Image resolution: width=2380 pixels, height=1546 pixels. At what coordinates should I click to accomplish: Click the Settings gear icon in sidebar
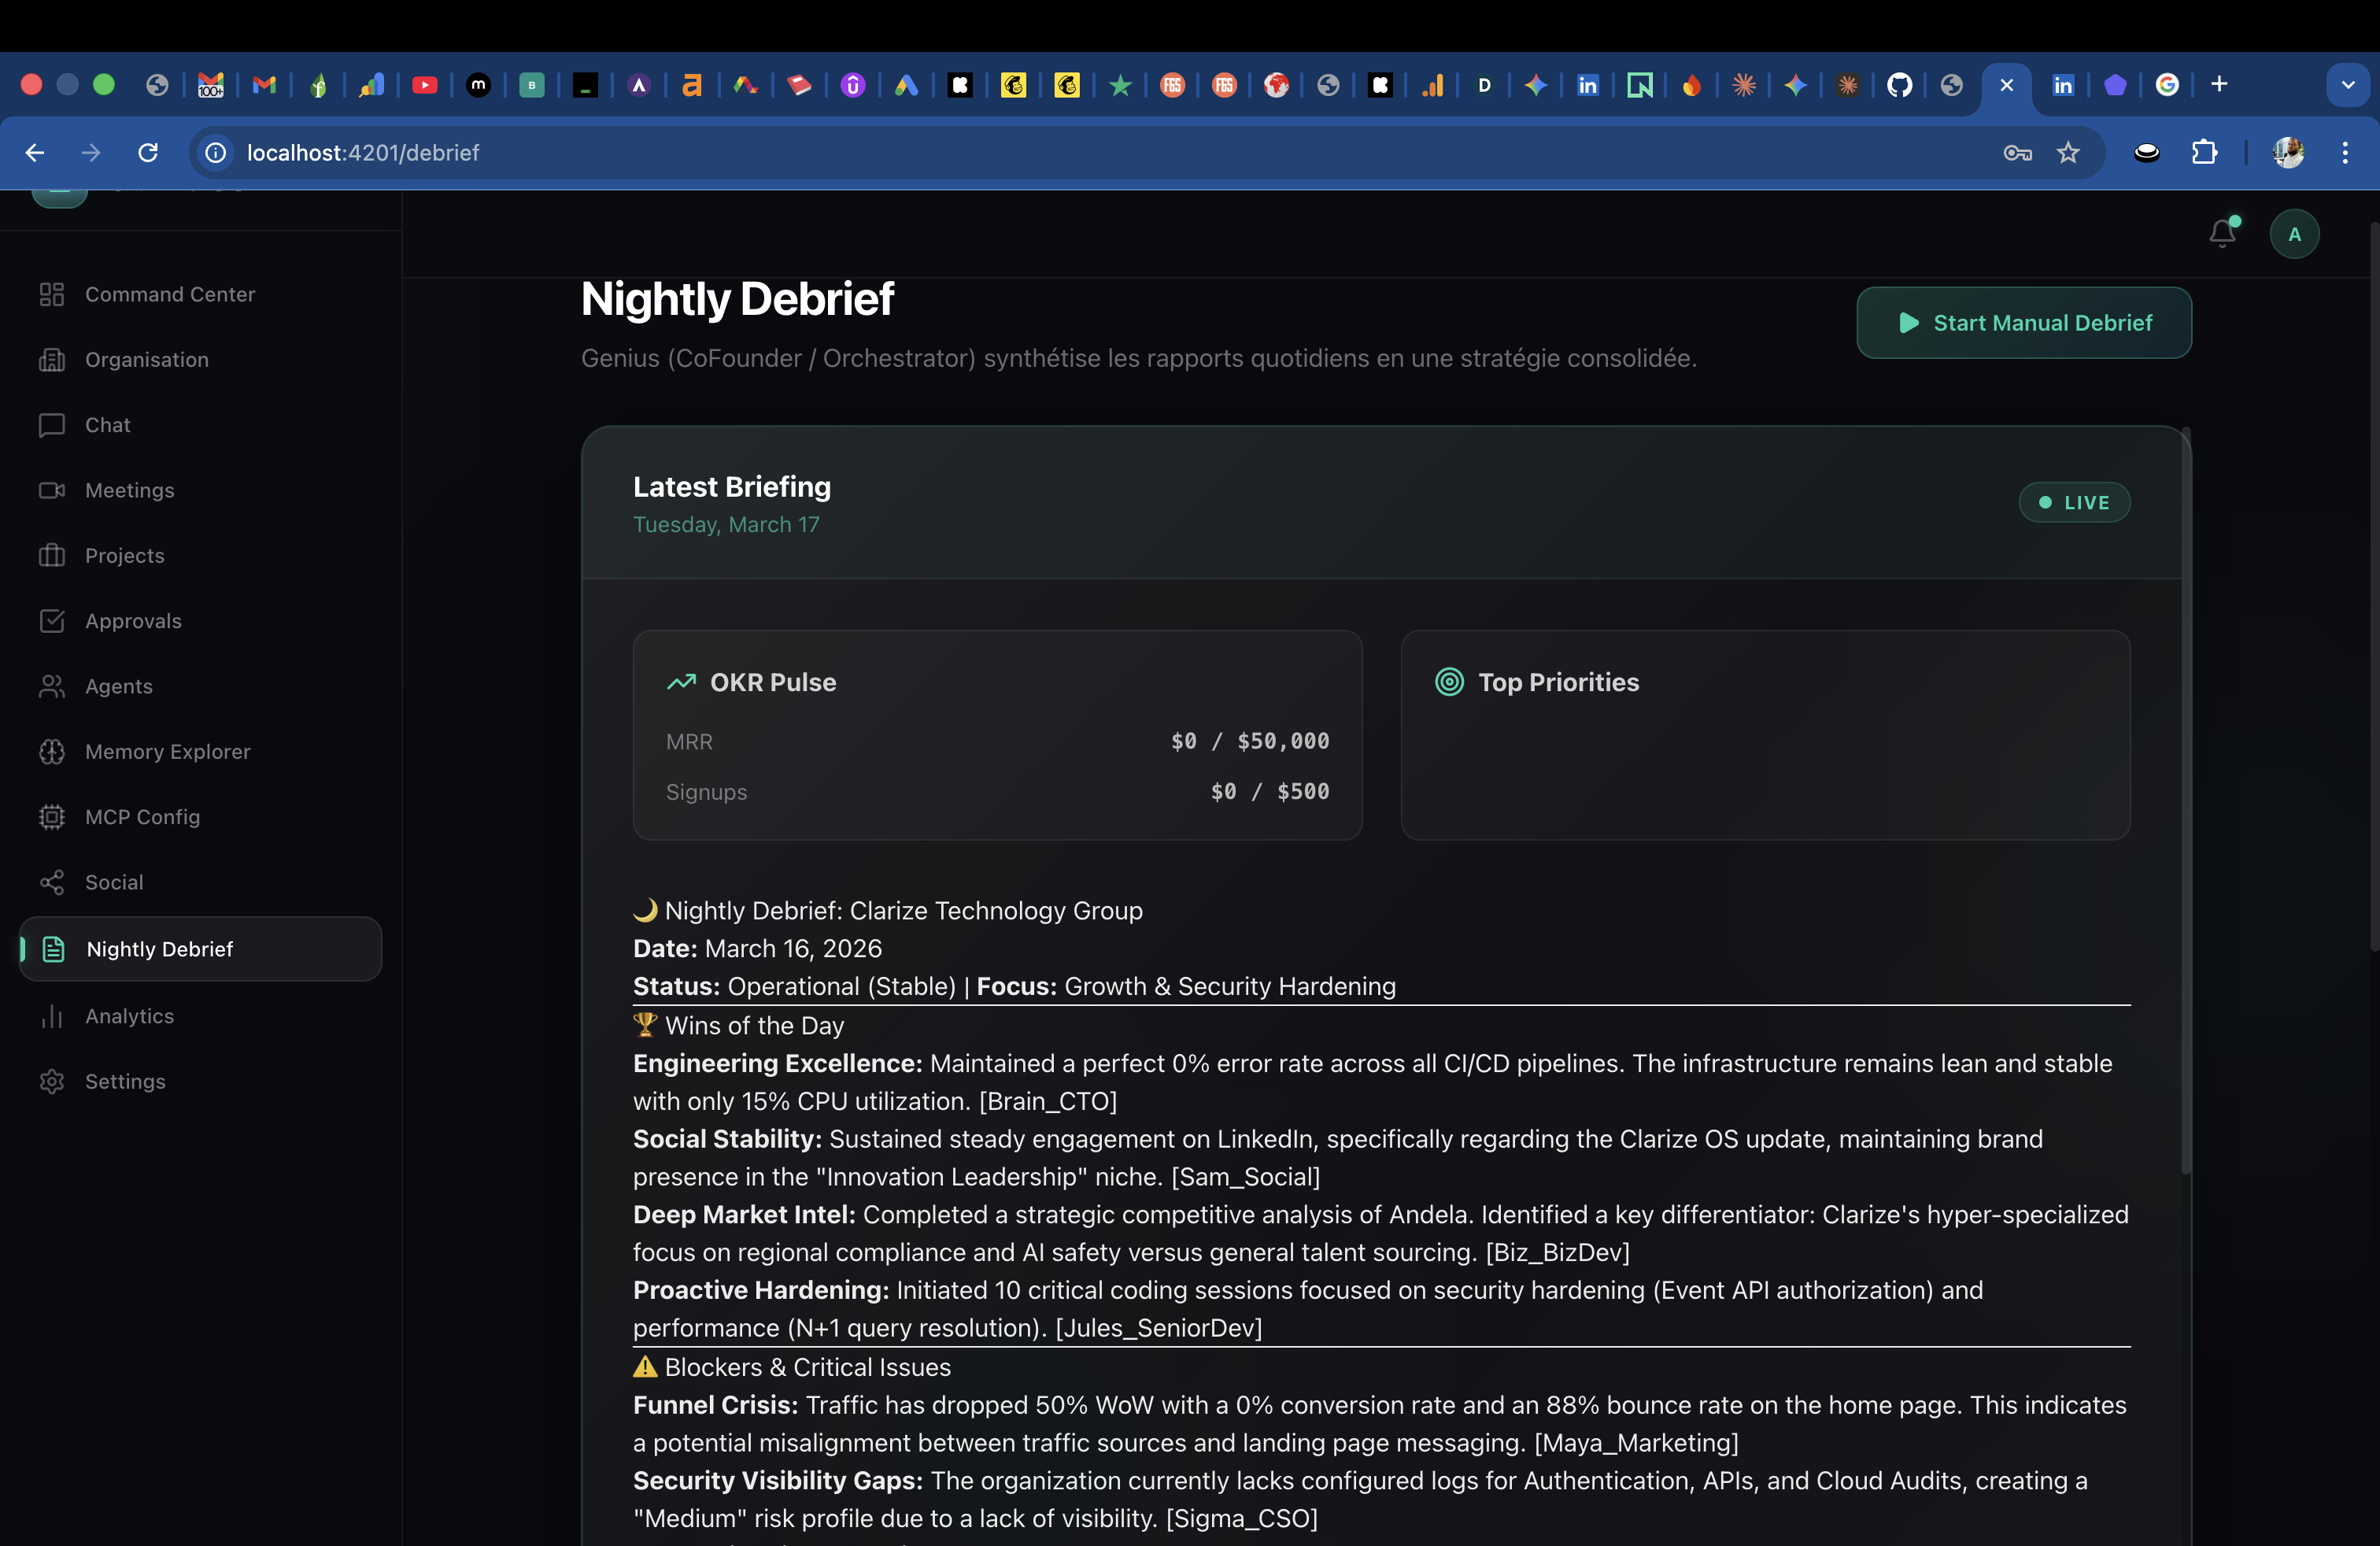(52, 1082)
